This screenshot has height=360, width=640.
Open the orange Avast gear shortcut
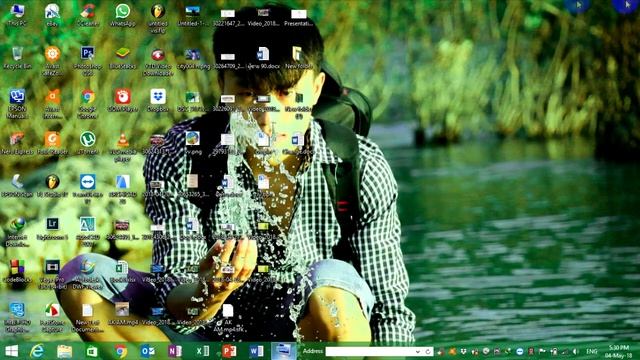tap(52, 61)
